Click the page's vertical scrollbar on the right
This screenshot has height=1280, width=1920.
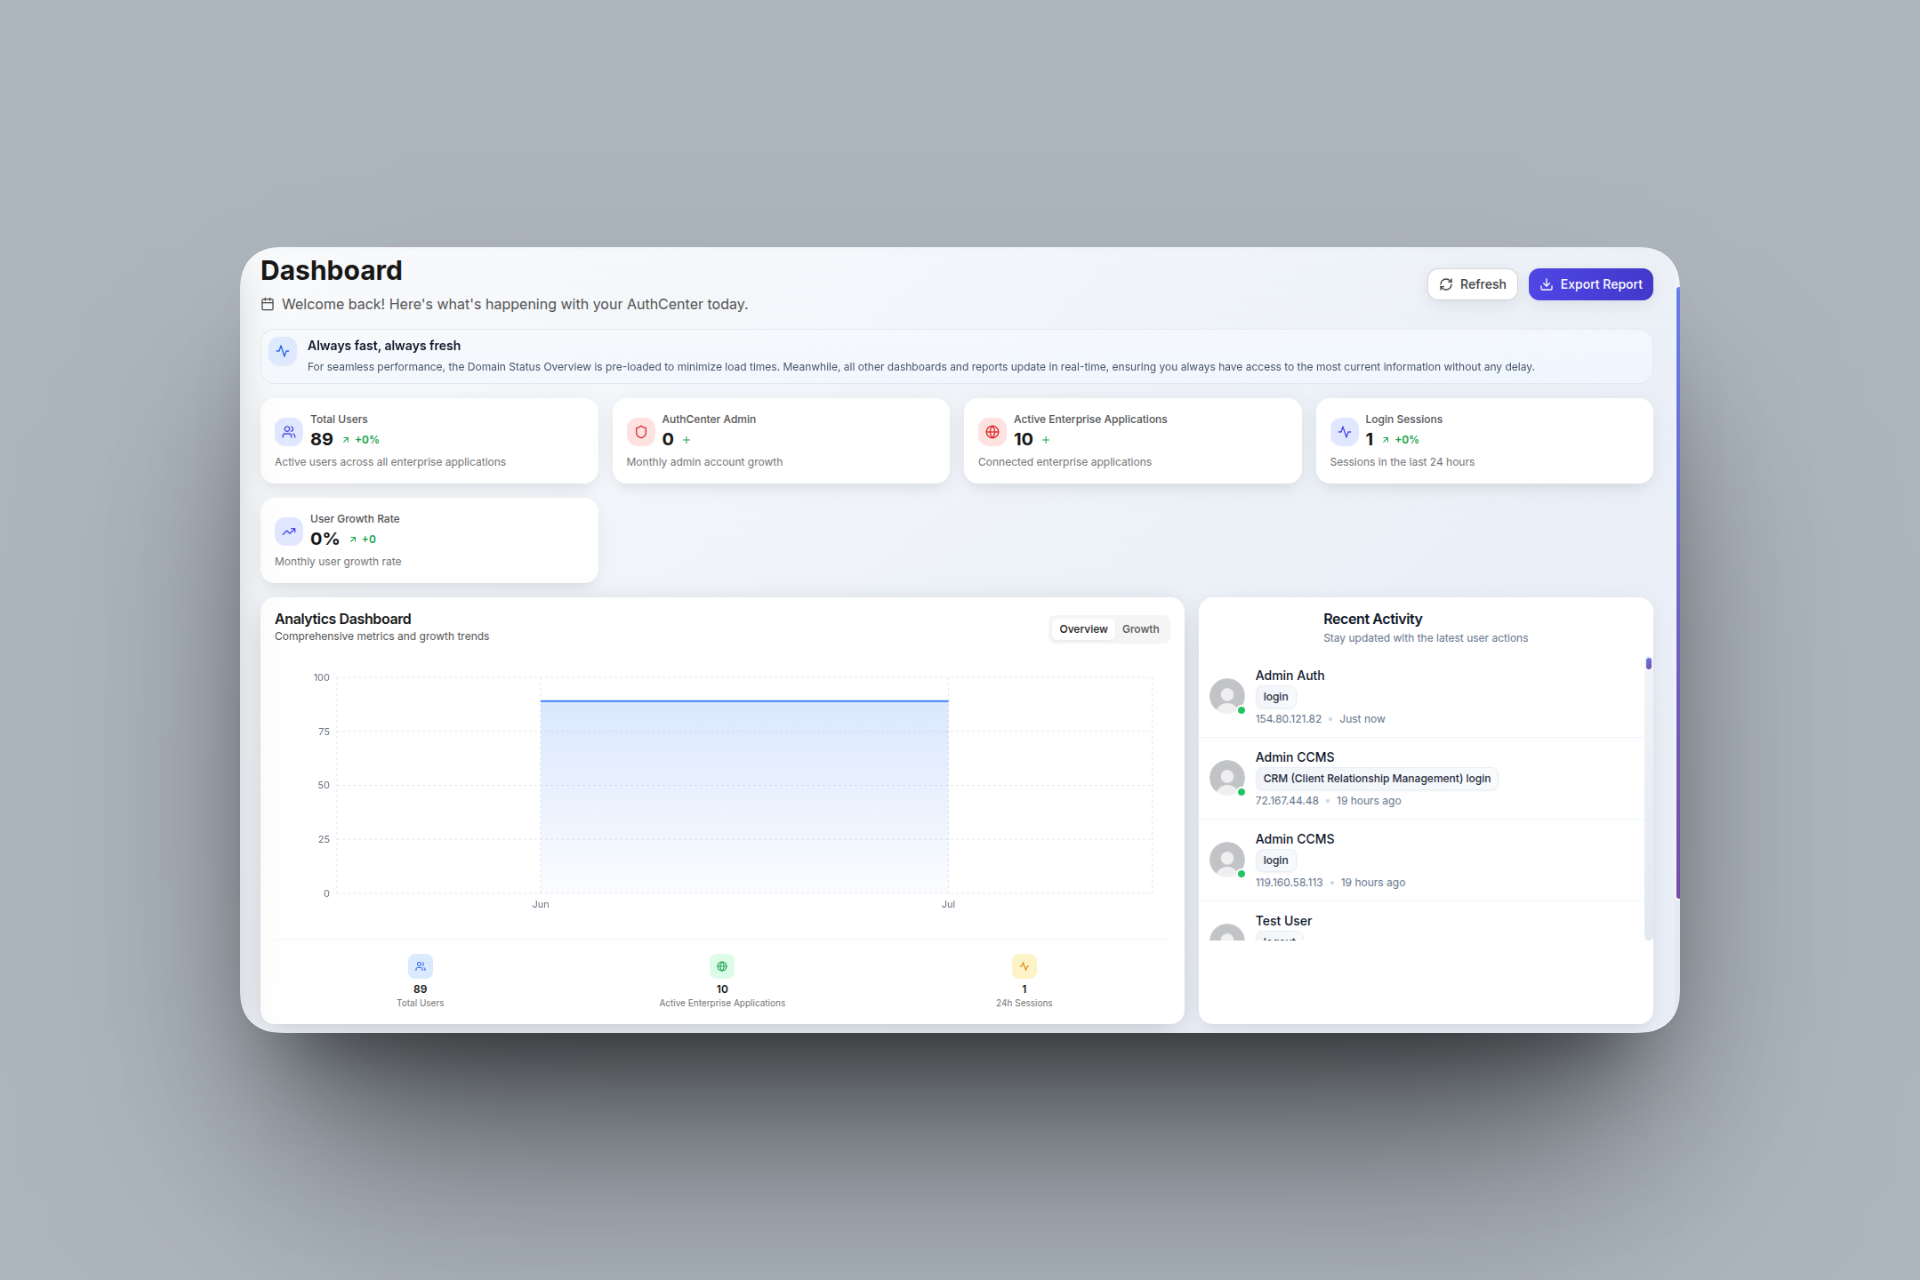coord(1677,592)
